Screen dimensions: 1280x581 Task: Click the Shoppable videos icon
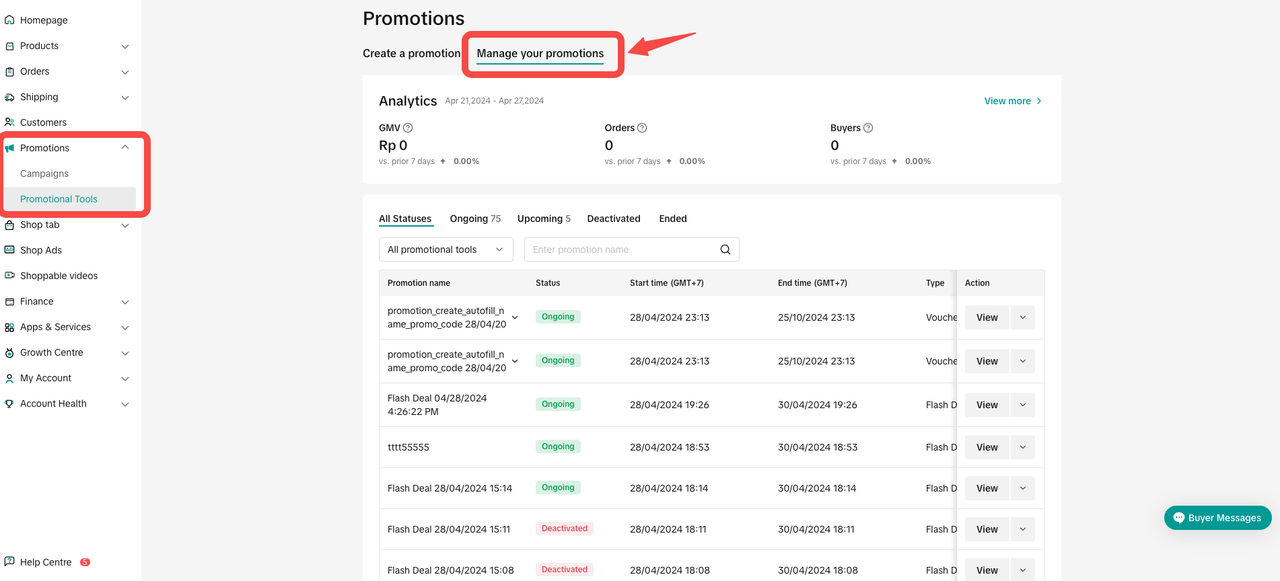tap(10, 276)
